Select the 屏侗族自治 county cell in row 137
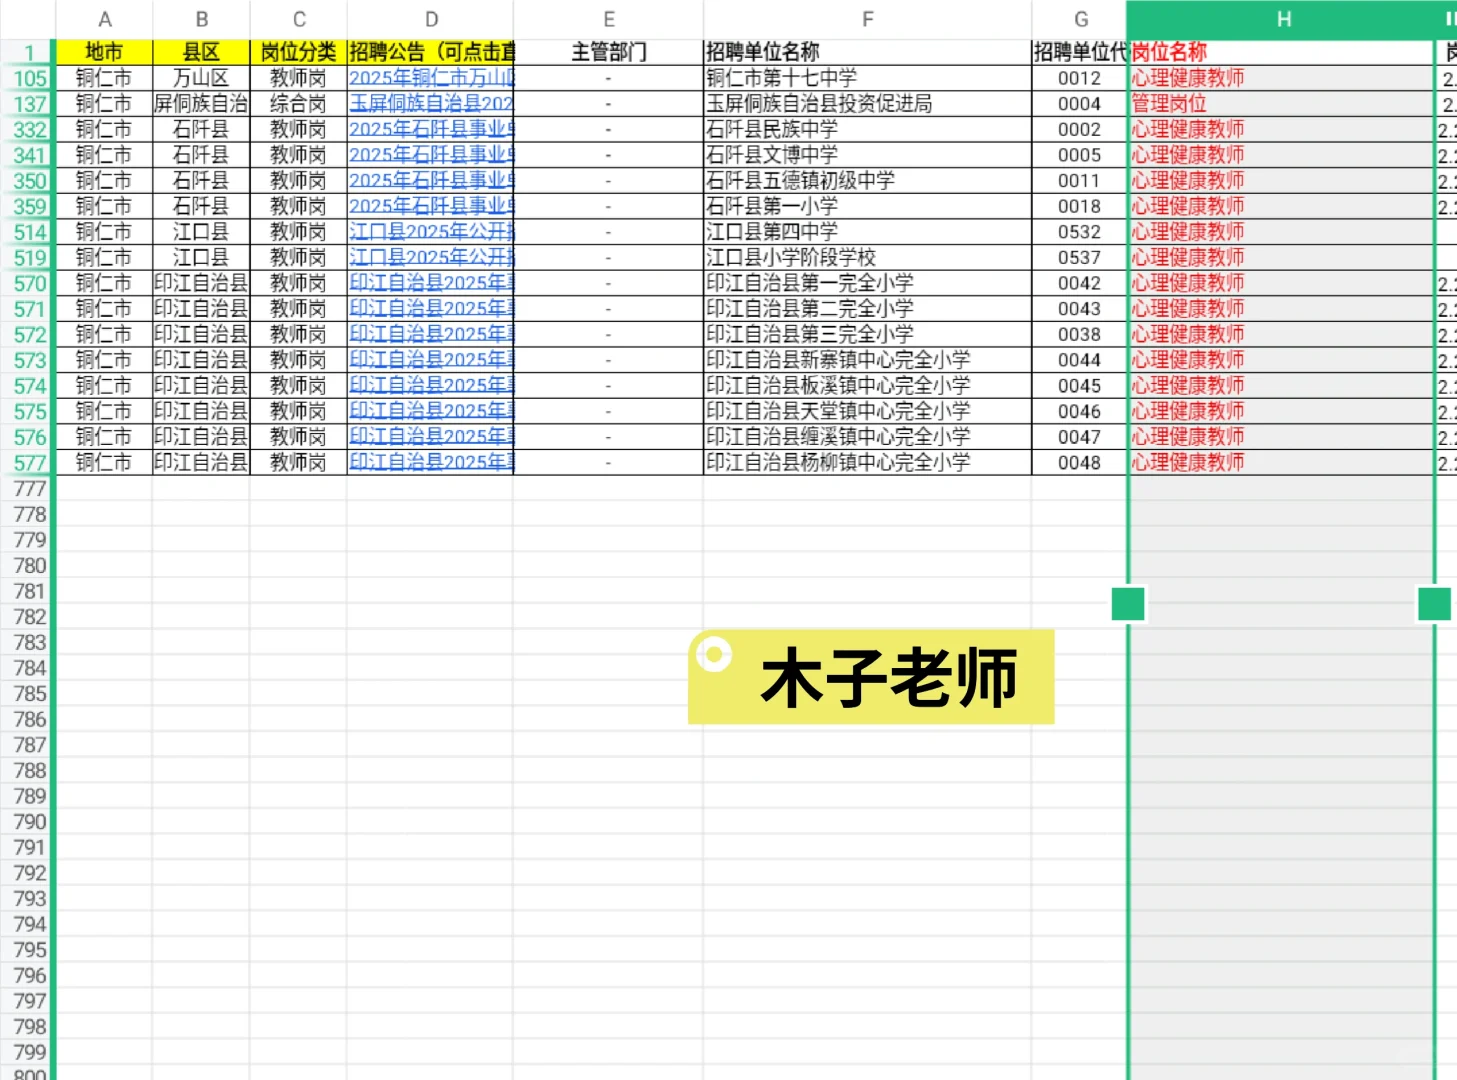The height and width of the screenshot is (1080, 1457). (x=201, y=104)
